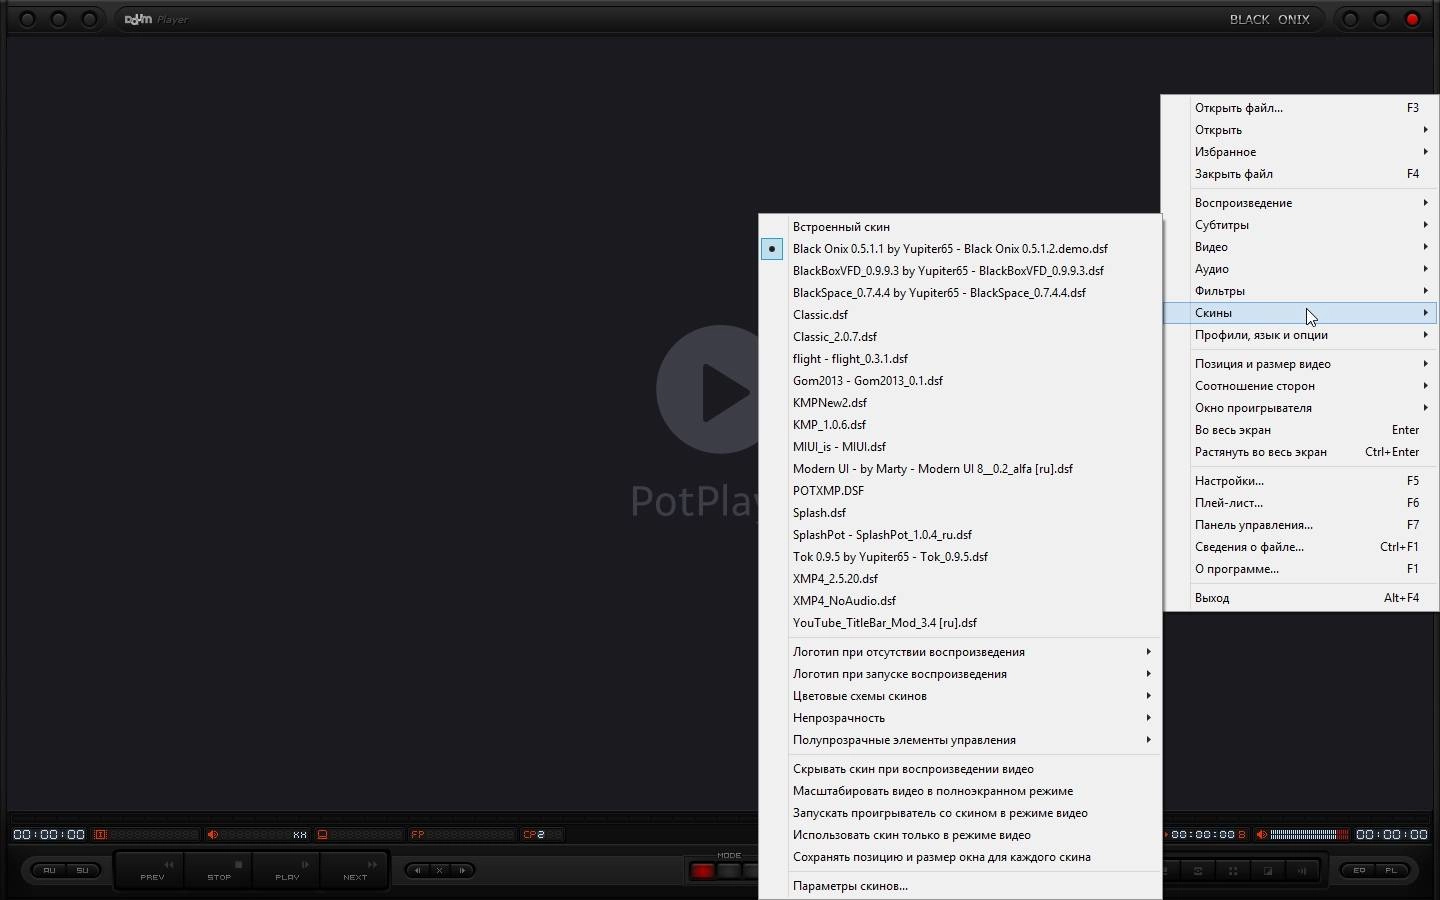The width and height of the screenshot is (1440, 900).
Task: Click the window-size icon in bottom bar
Action: click(x=1267, y=871)
